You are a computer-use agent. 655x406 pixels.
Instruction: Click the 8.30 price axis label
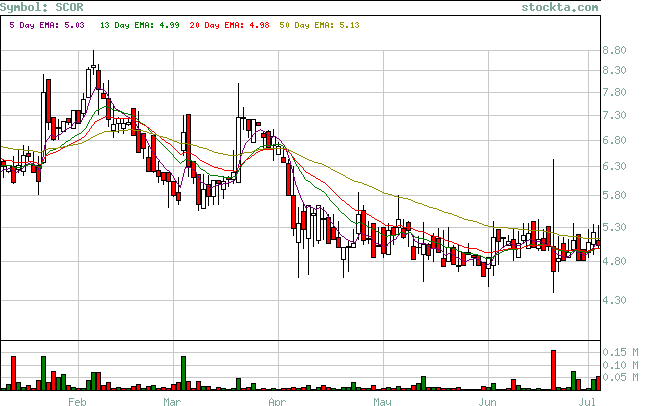[x=614, y=70]
